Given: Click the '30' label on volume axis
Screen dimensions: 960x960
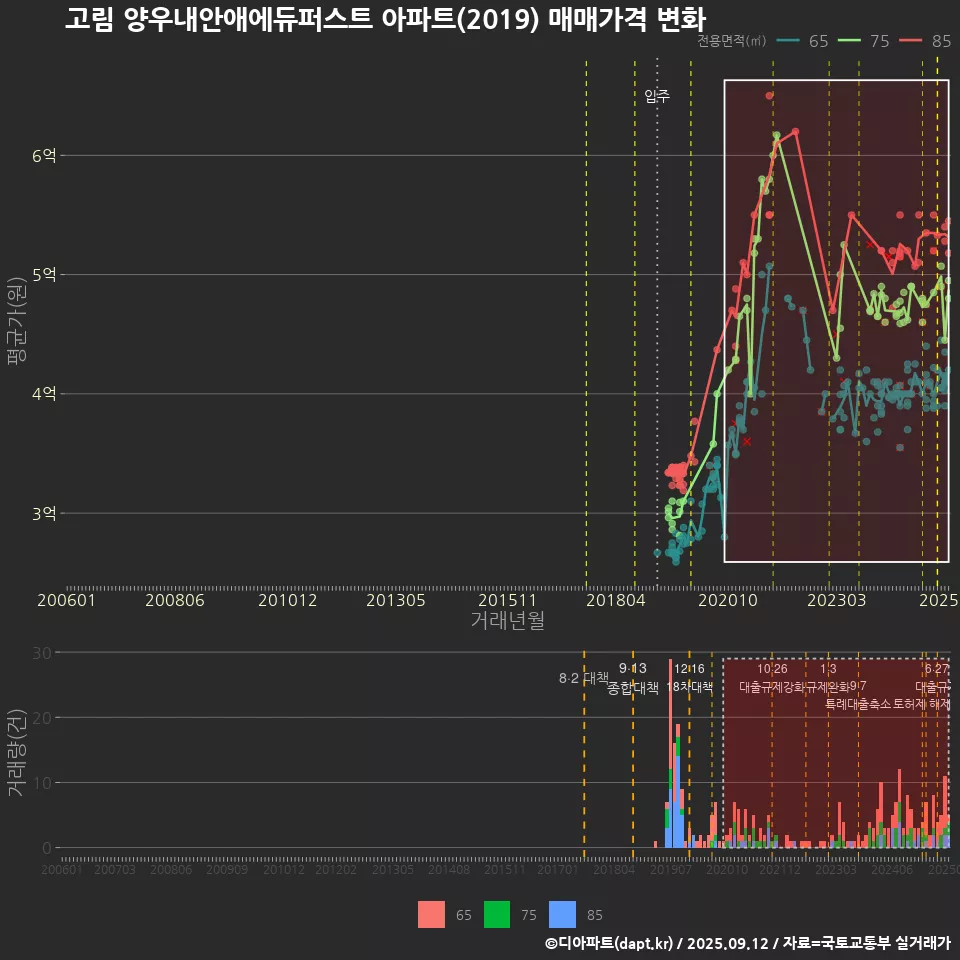Looking at the screenshot, I should [42, 653].
